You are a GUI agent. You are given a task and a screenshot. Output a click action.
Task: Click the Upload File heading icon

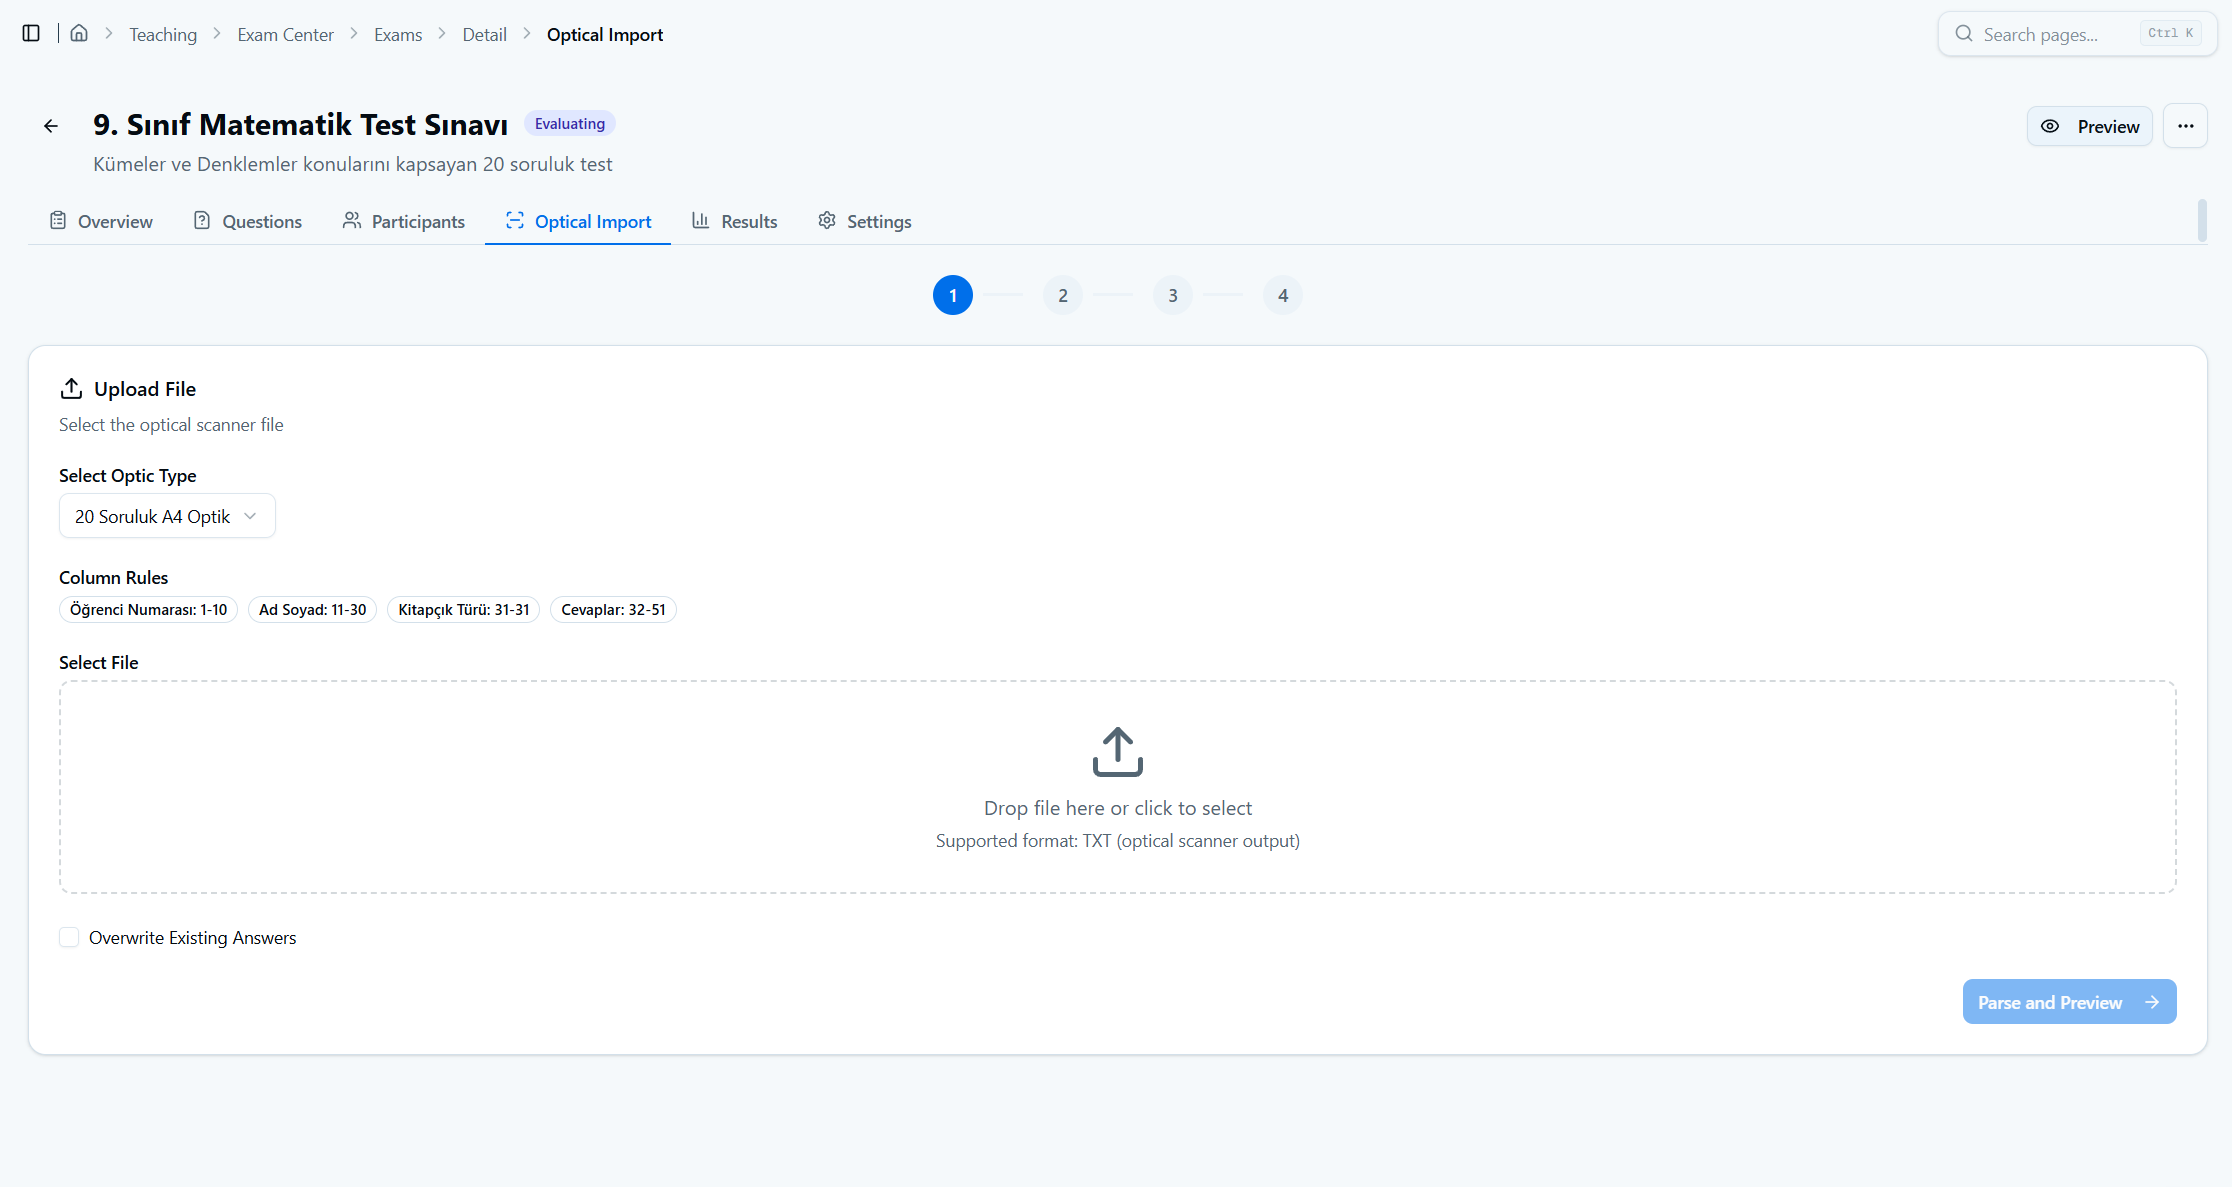tap(71, 388)
